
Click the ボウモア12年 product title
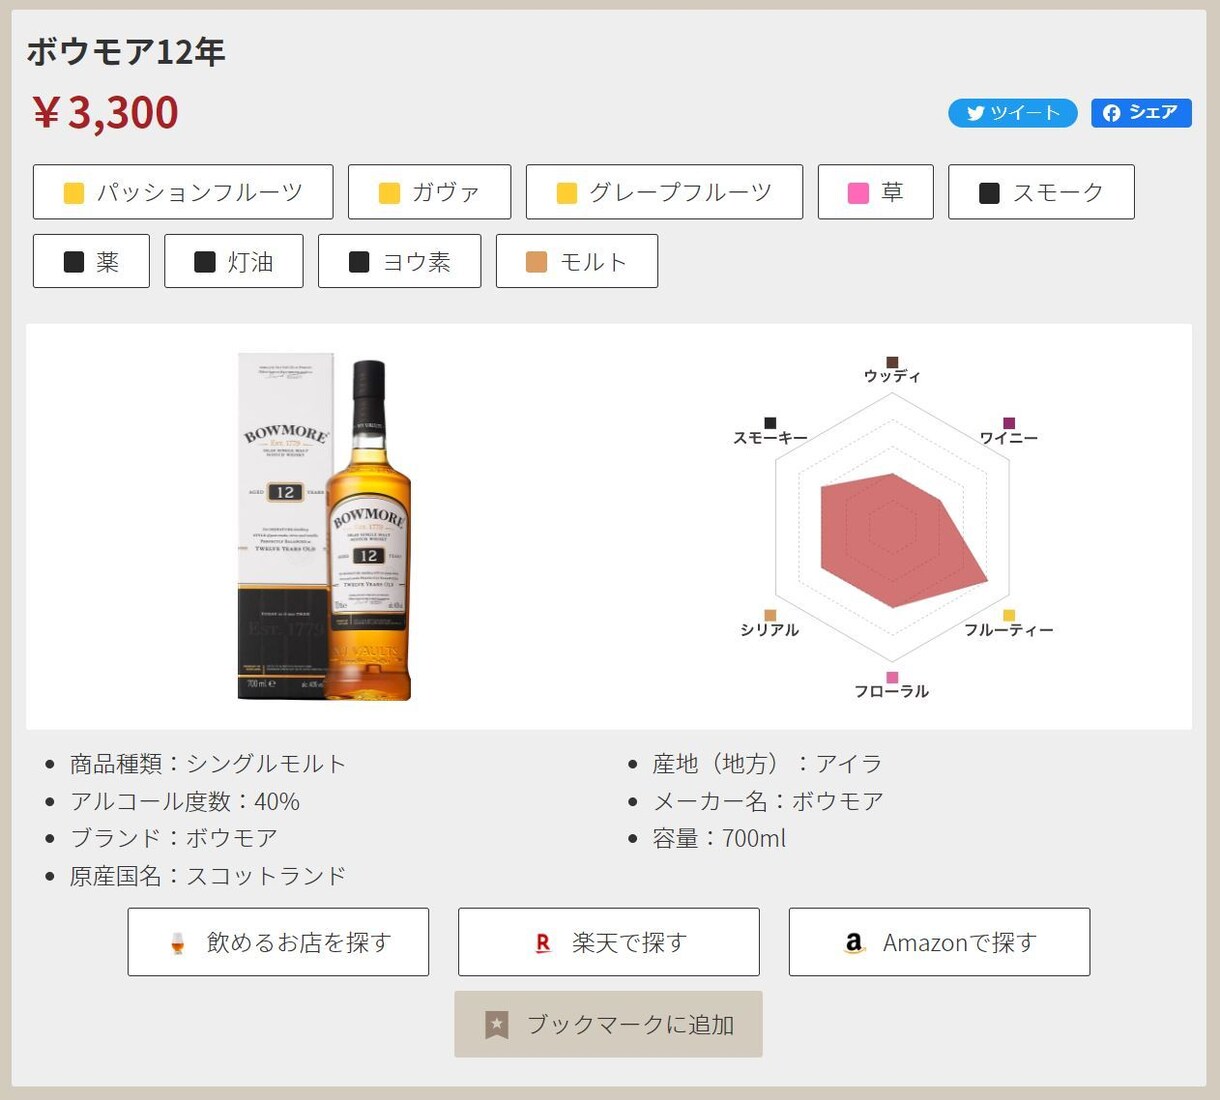tap(126, 51)
